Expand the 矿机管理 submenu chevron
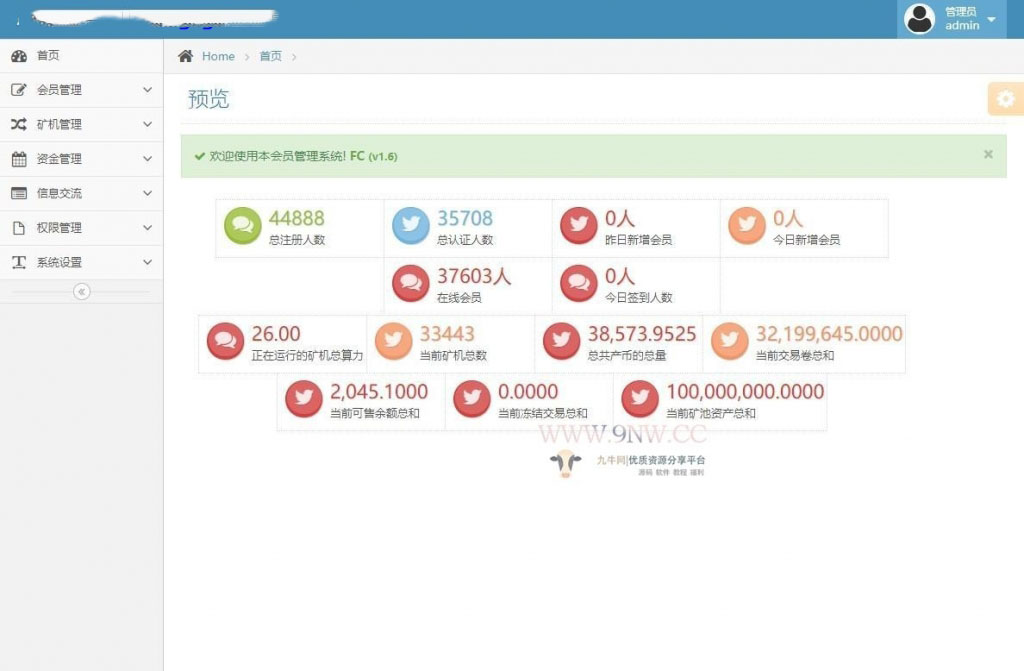 147,125
